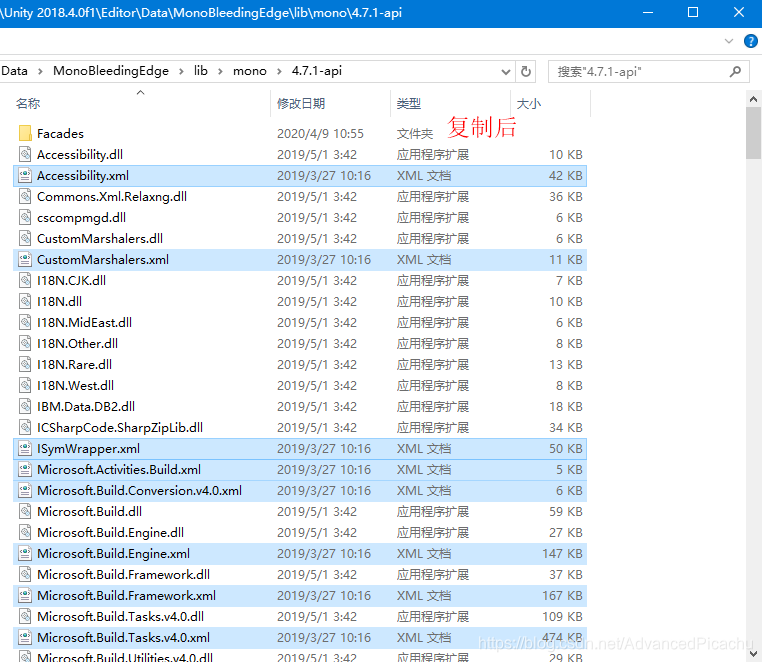Click the CustomMarshalers.dll file icon

(x=25, y=238)
